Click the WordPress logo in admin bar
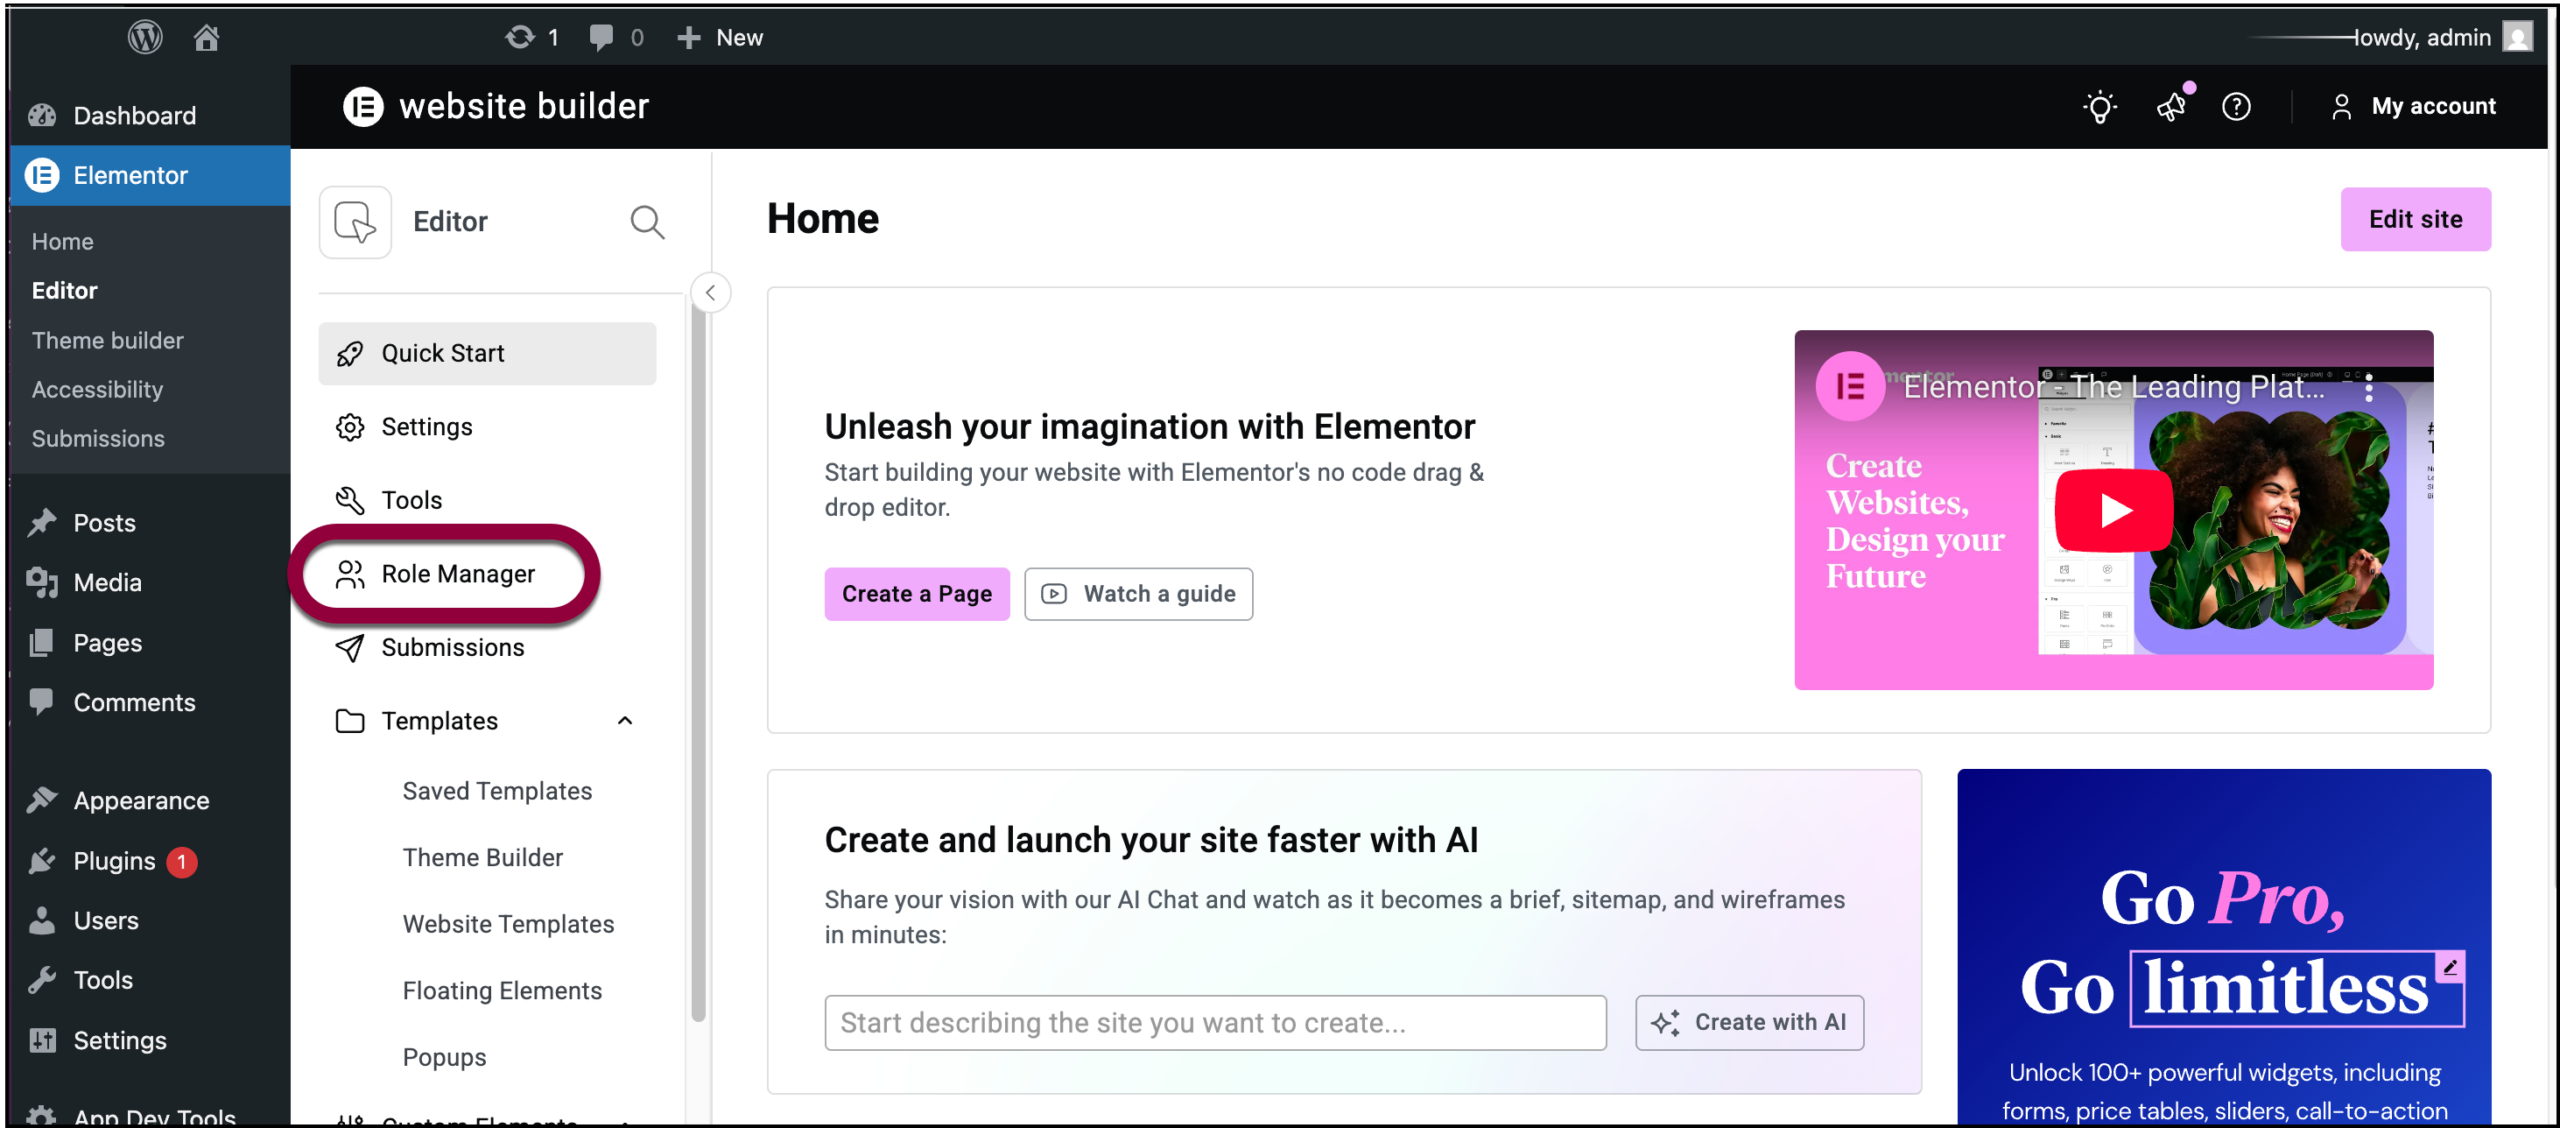This screenshot has width=2560, height=1128. [x=145, y=37]
